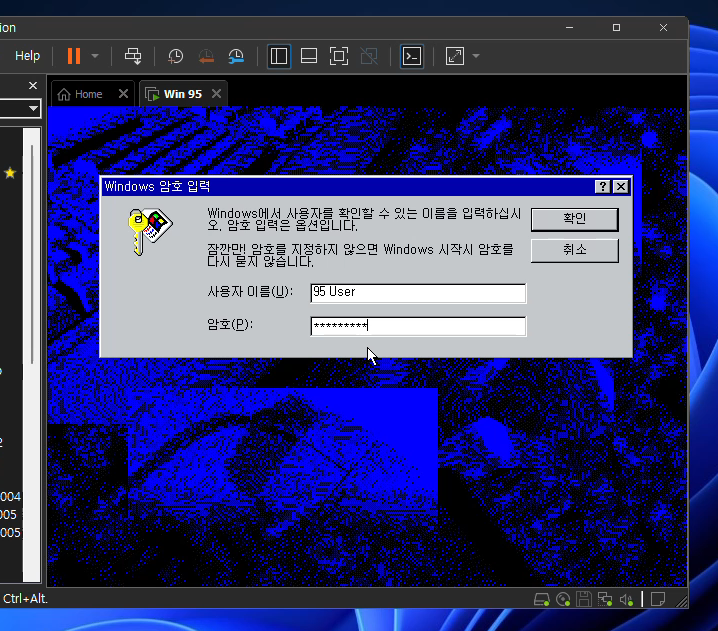Open the snapshot manager icon
Viewport: 718px width, 631px height.
pyautogui.click(x=236, y=56)
